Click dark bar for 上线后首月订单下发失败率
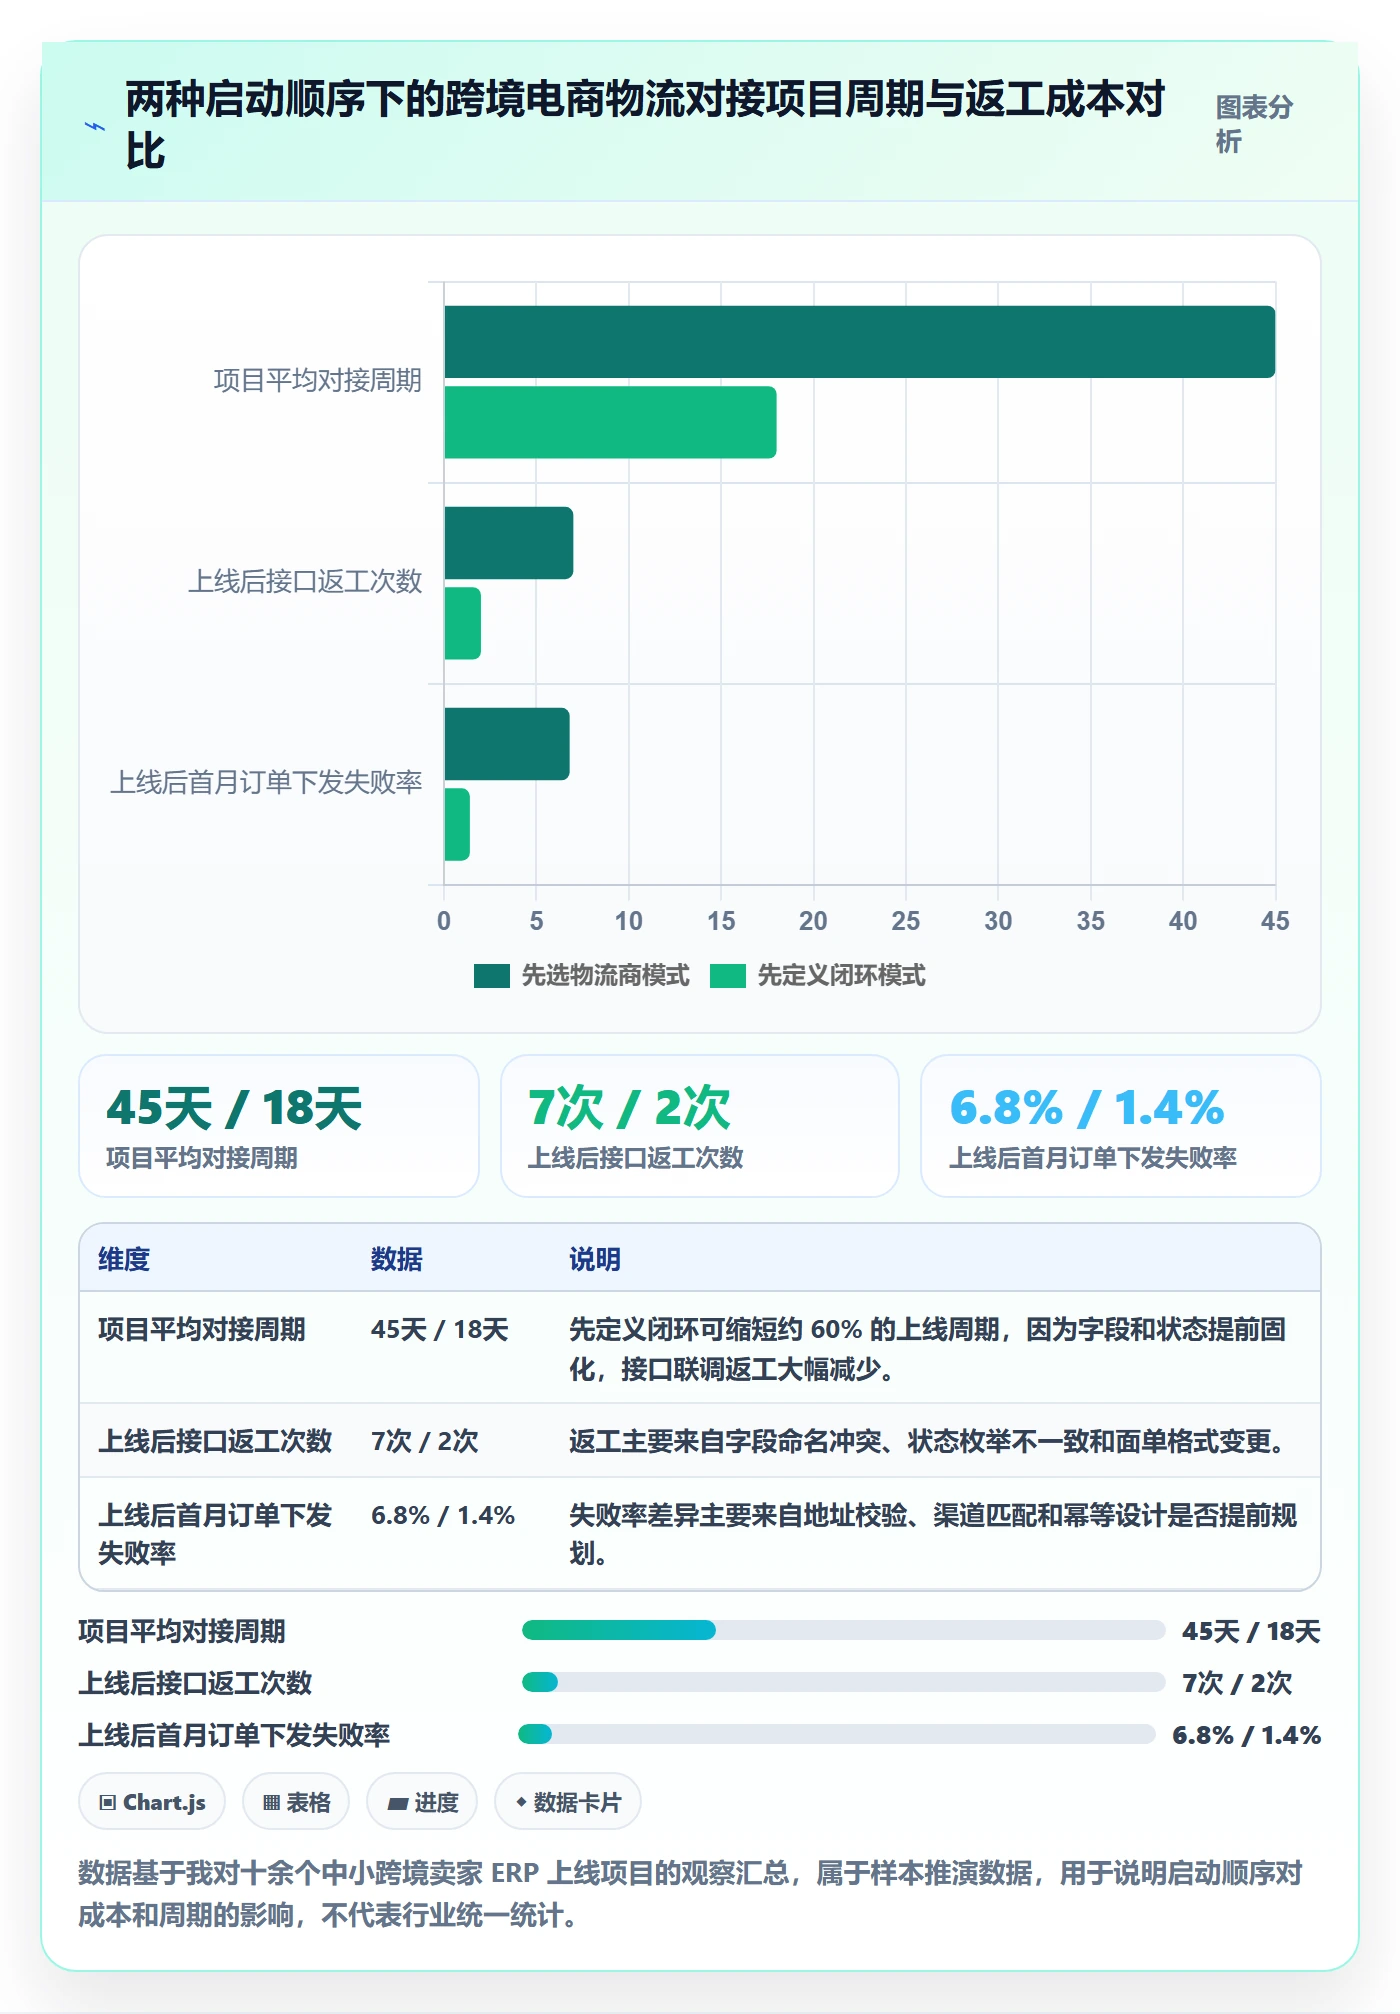The image size is (1400, 2014). click(507, 744)
